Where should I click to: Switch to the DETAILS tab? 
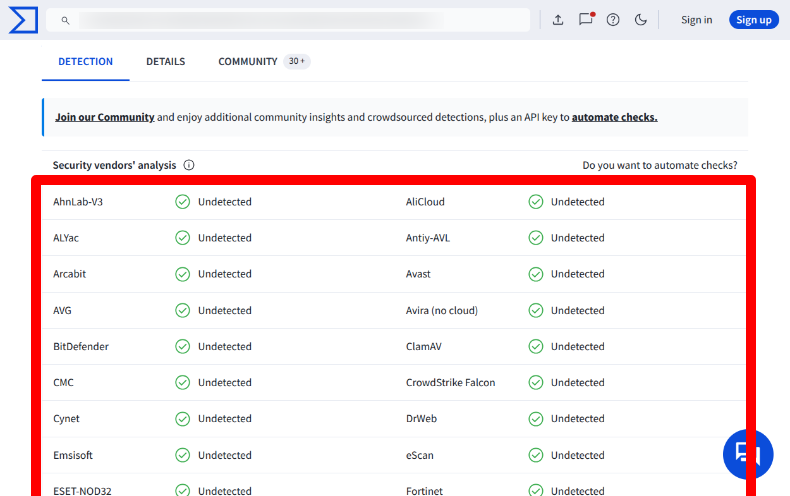pos(166,61)
